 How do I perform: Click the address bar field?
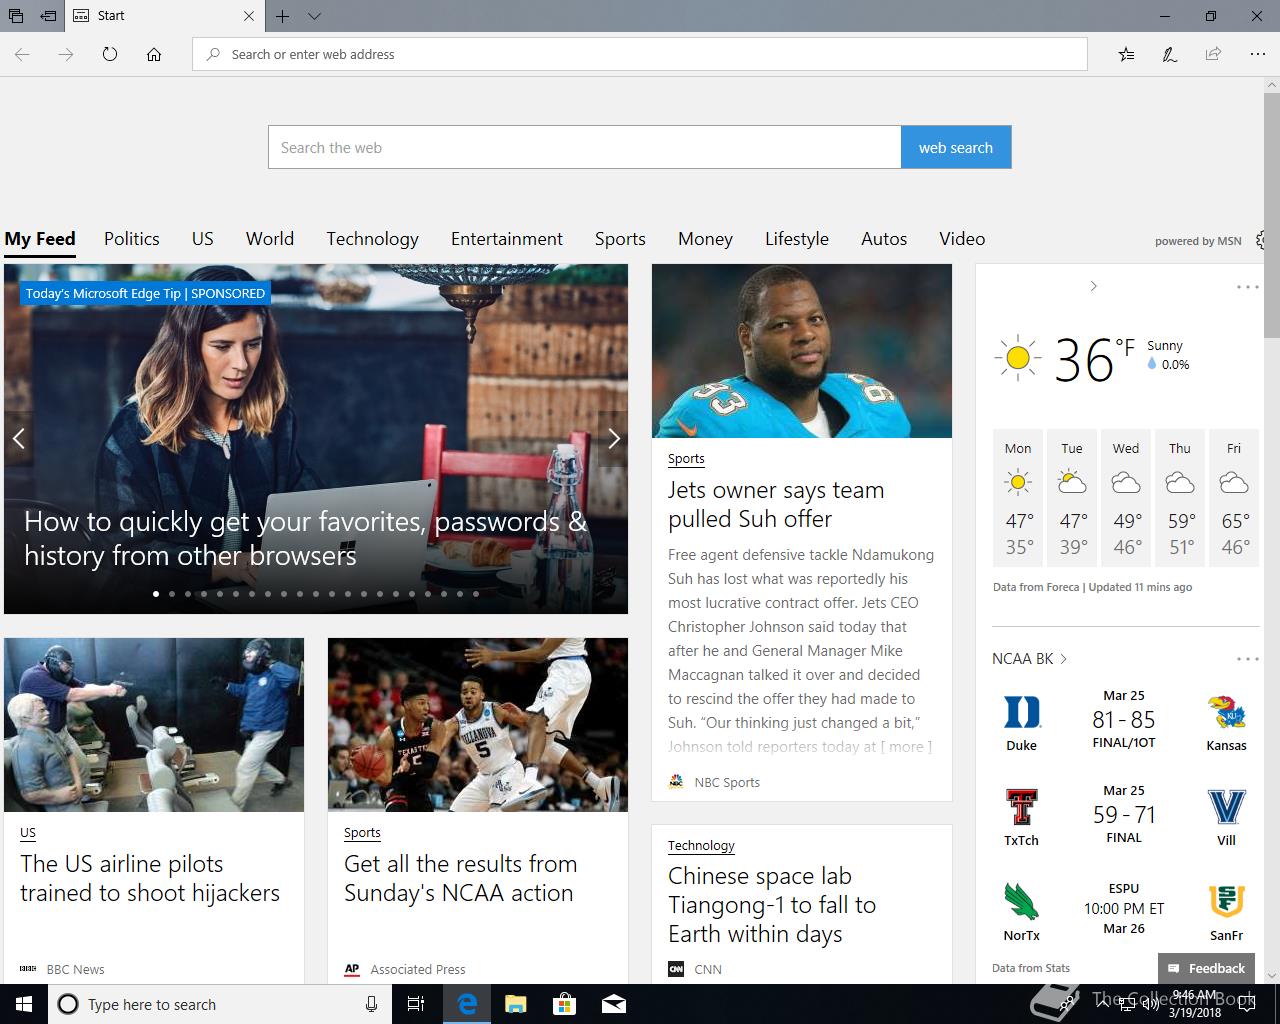pyautogui.click(x=640, y=54)
